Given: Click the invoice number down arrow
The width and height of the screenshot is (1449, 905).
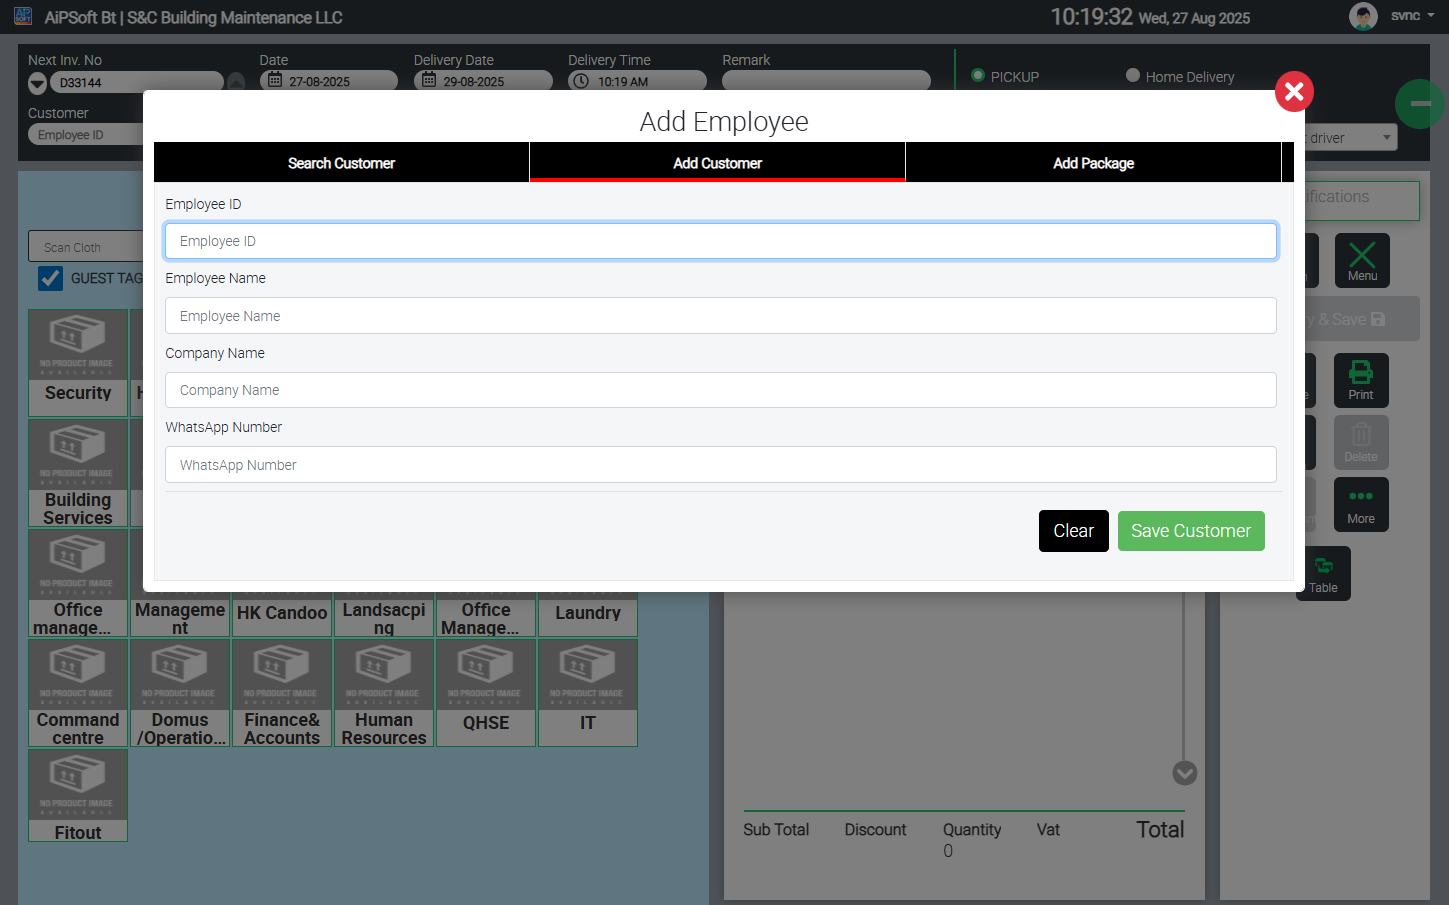Looking at the screenshot, I should pos(37,83).
